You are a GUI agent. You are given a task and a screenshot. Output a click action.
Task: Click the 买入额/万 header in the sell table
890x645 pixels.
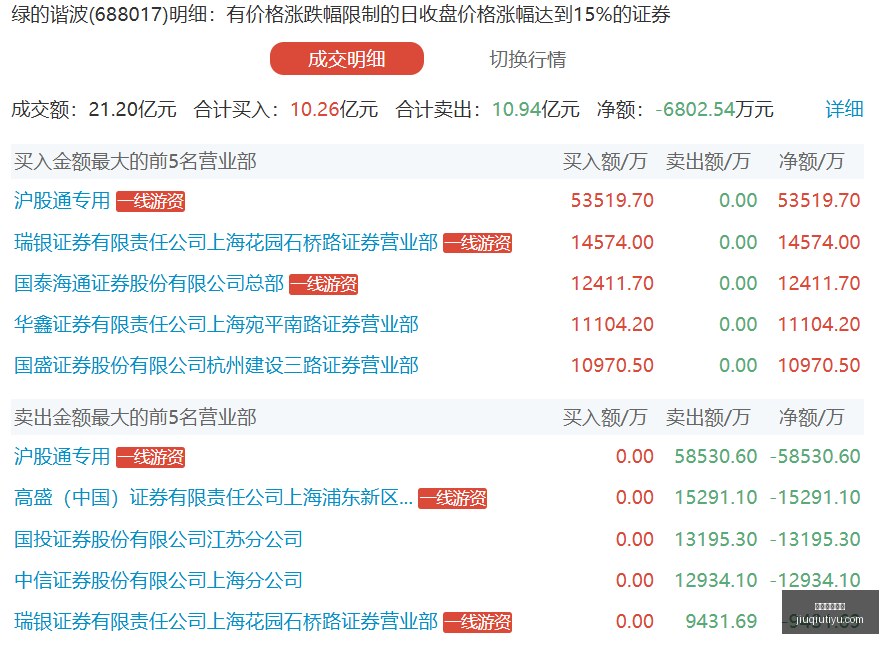click(604, 418)
